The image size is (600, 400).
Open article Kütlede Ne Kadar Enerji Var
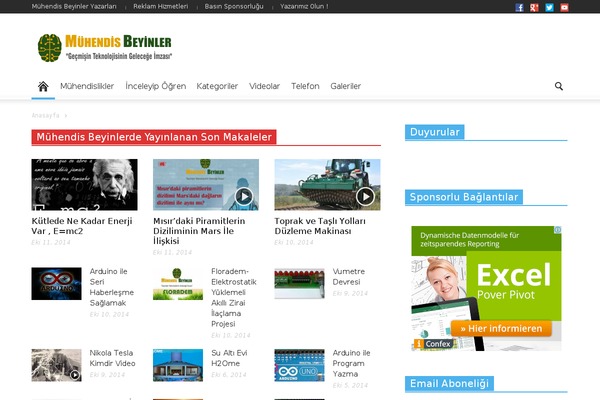(82, 226)
